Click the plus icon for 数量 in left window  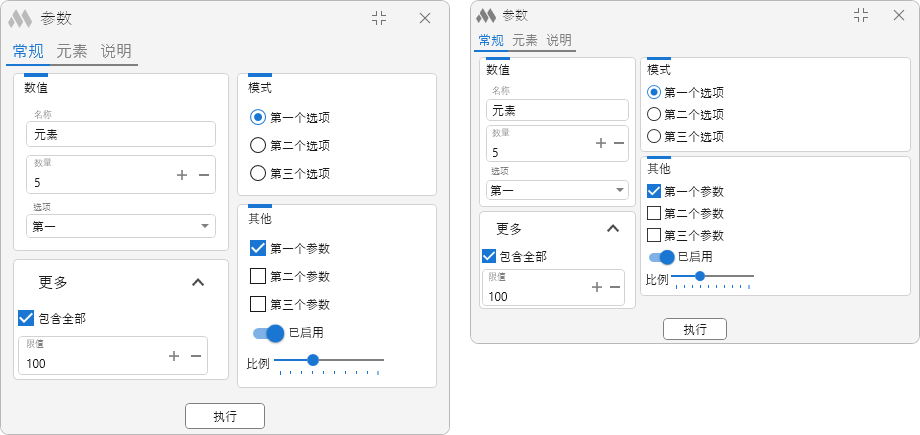point(182,175)
